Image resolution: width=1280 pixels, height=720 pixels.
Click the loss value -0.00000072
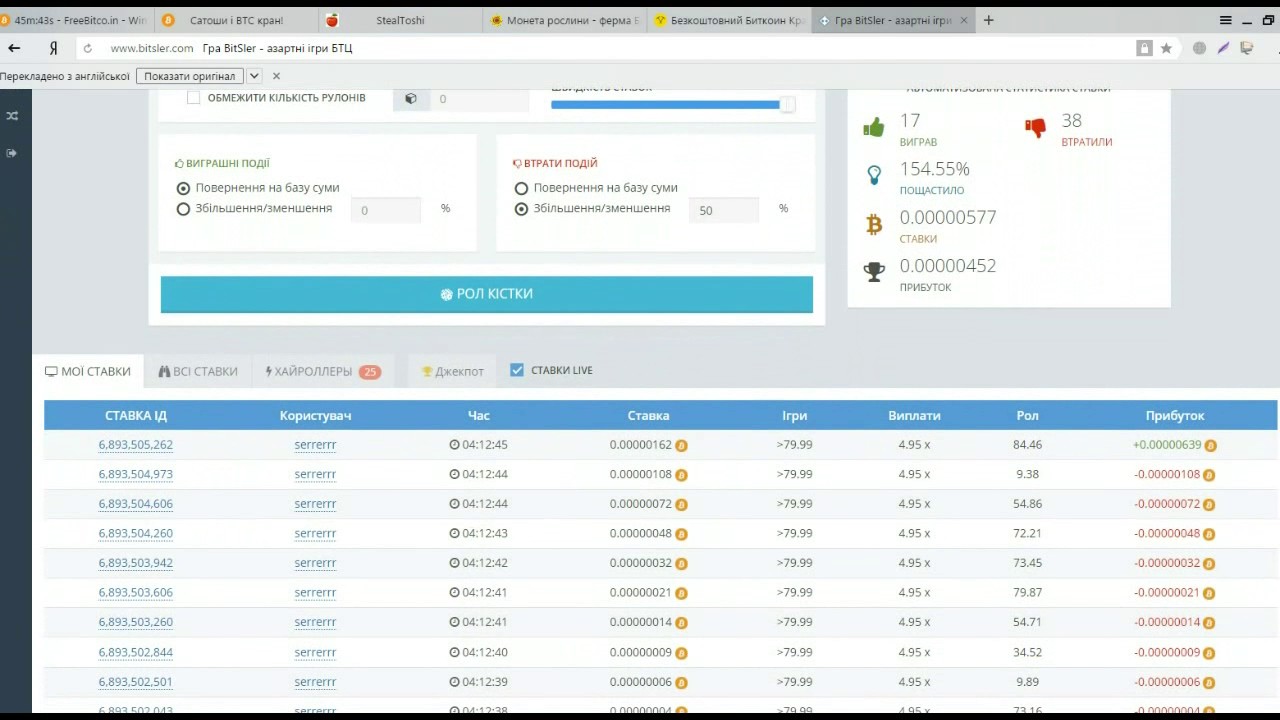(x=1167, y=504)
